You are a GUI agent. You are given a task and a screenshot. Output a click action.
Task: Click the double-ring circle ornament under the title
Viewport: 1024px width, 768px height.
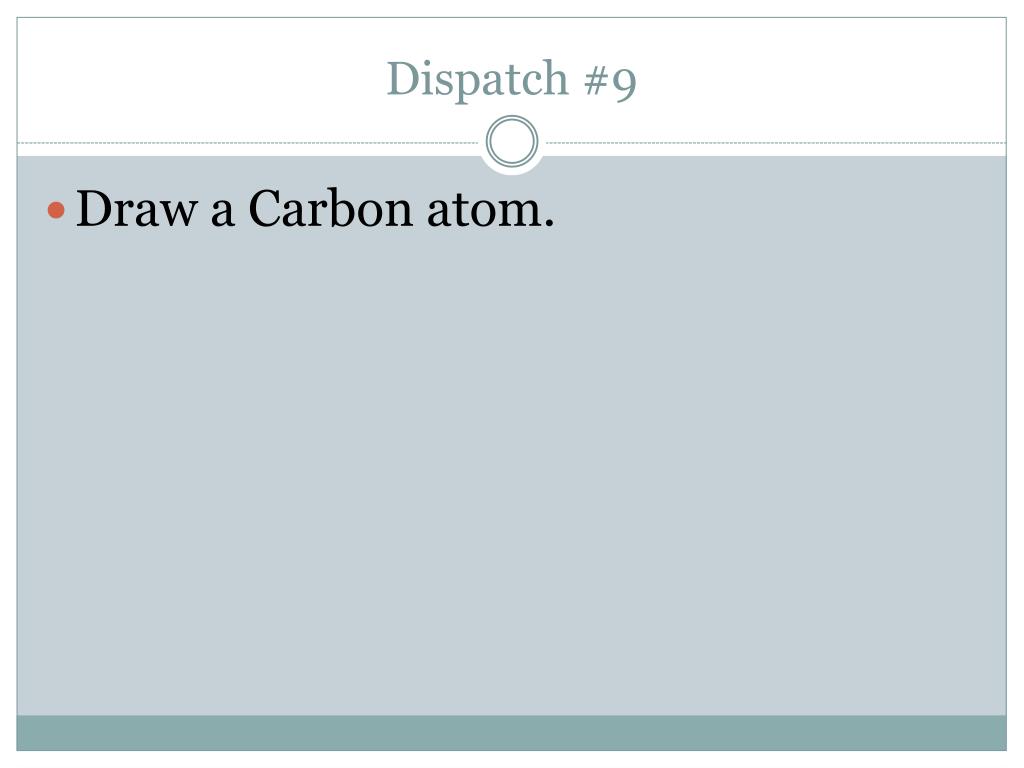tap(512, 141)
